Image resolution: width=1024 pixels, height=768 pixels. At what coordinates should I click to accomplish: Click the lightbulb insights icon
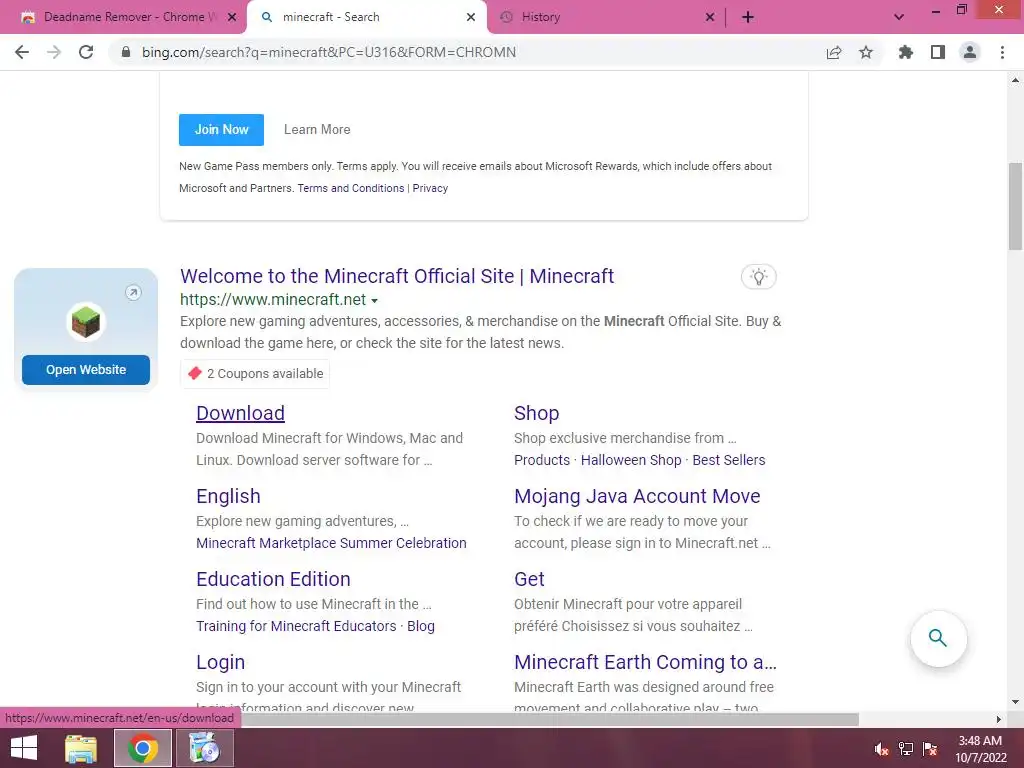758,276
